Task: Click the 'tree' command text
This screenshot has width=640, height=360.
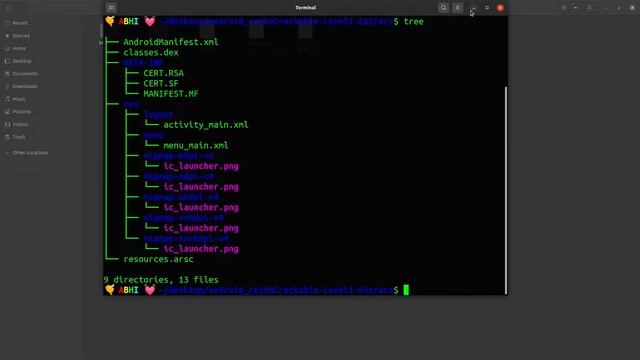Action: click(413, 22)
